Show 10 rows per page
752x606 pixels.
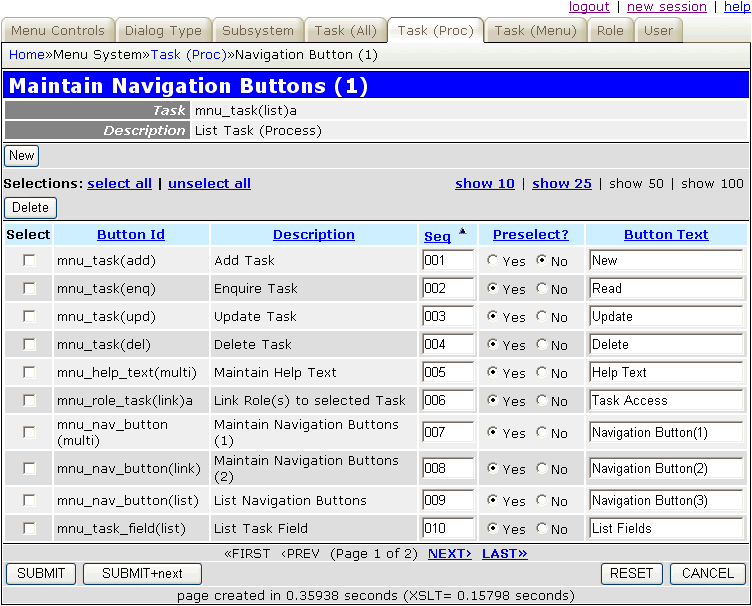pos(485,184)
